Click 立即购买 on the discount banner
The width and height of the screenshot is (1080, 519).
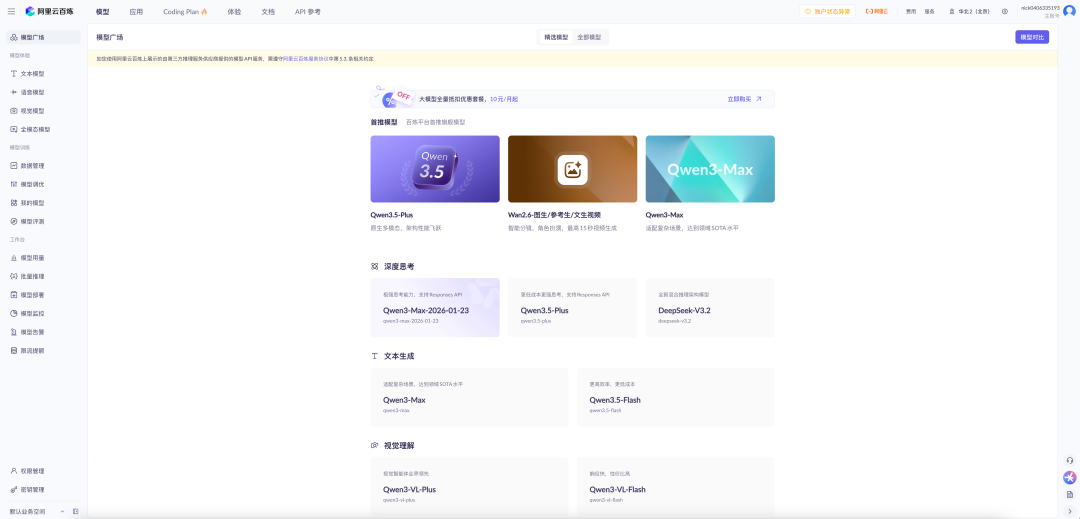[745, 99]
